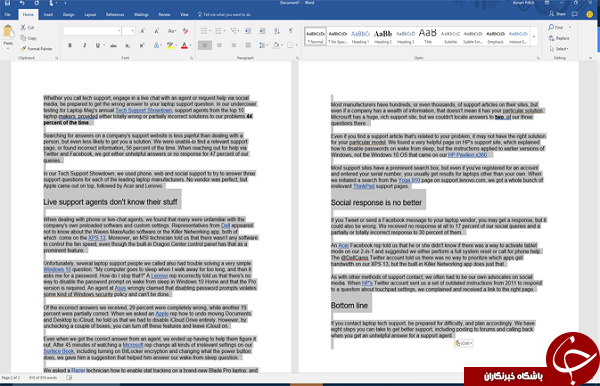600x386 pixels.
Task: Open the Select dropdown in Editing
Action: 559,49
